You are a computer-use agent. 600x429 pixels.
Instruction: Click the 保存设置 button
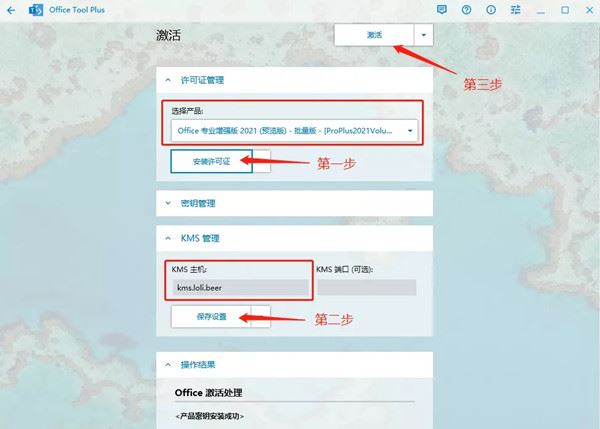211,317
